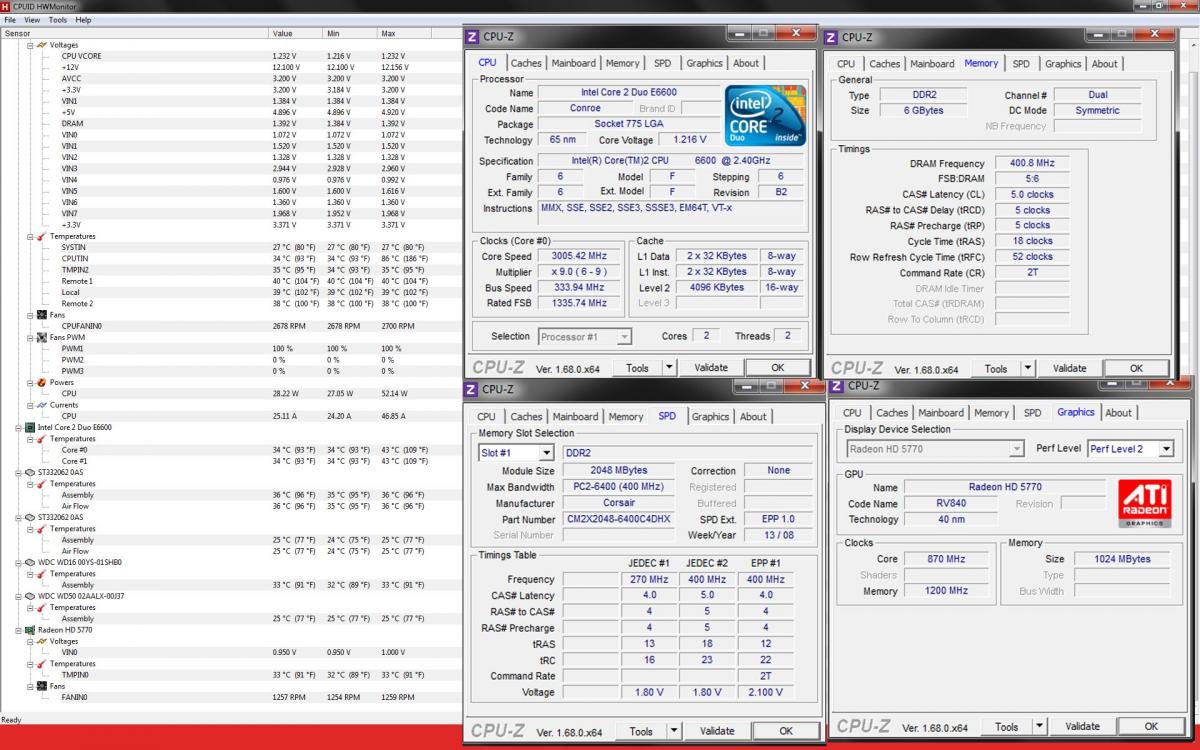Click the Min column header in HWMonitor
1200x750 pixels.
(x=350, y=33)
